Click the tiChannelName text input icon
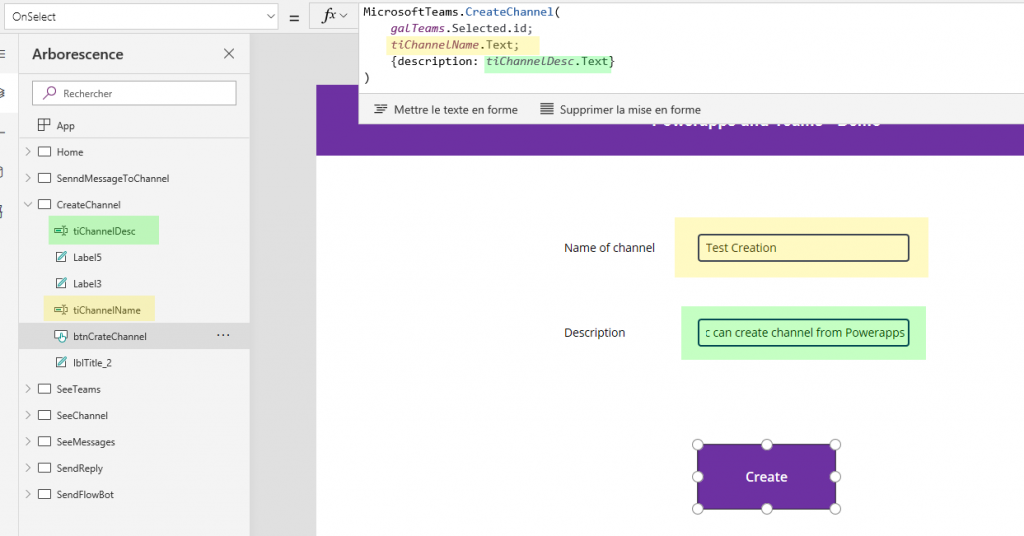The height and width of the screenshot is (536, 1024). [x=61, y=309]
